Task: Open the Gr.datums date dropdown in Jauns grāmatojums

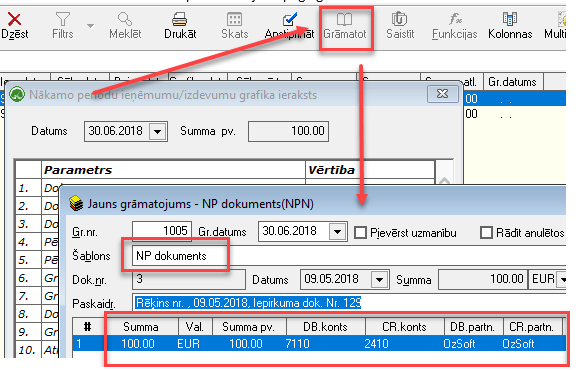Action: pos(337,232)
